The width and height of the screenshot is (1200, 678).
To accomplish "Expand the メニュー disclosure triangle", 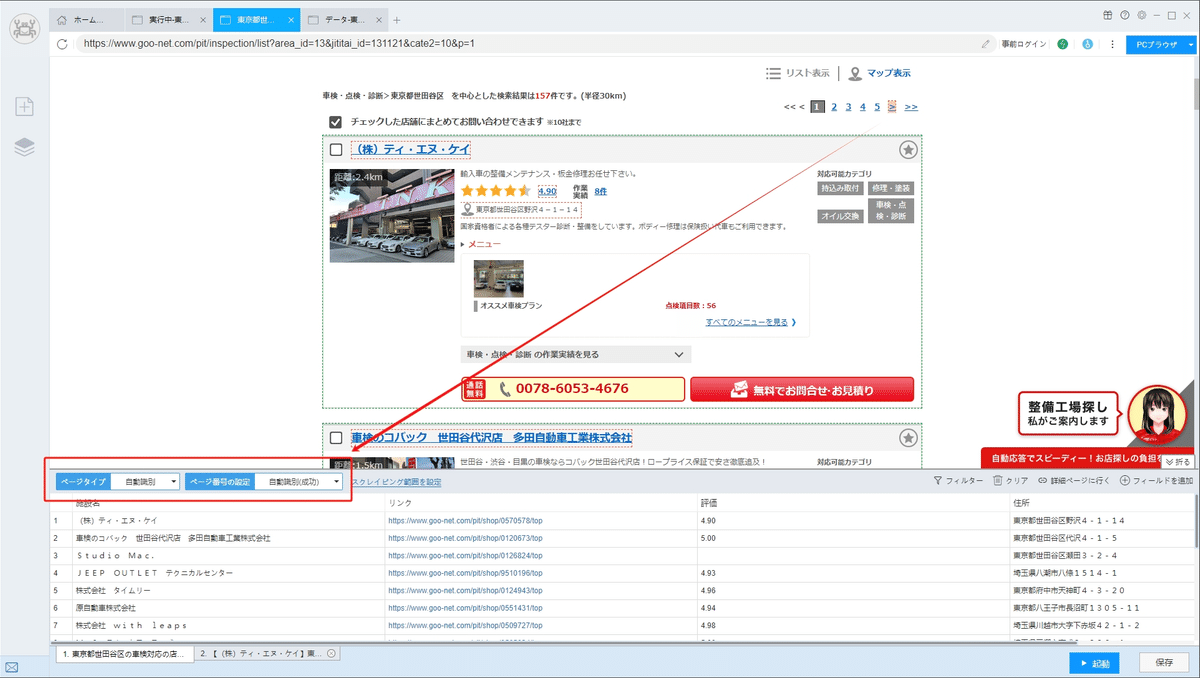I will tap(463, 244).
